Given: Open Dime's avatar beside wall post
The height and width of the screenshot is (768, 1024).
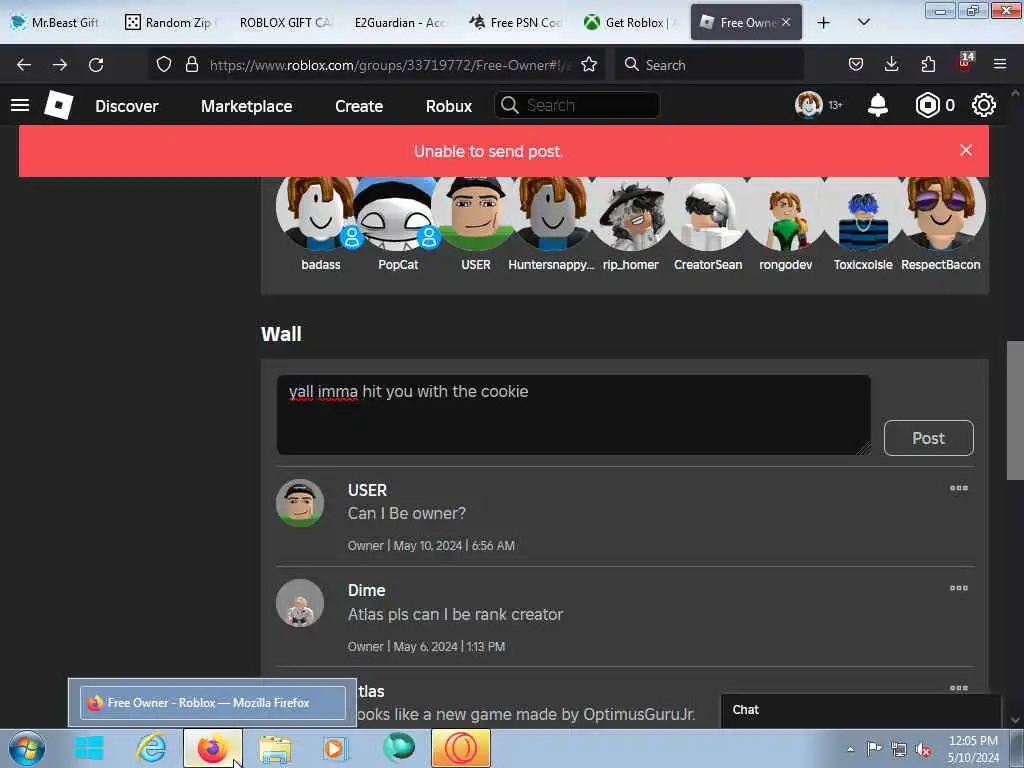Looking at the screenshot, I should tap(300, 603).
